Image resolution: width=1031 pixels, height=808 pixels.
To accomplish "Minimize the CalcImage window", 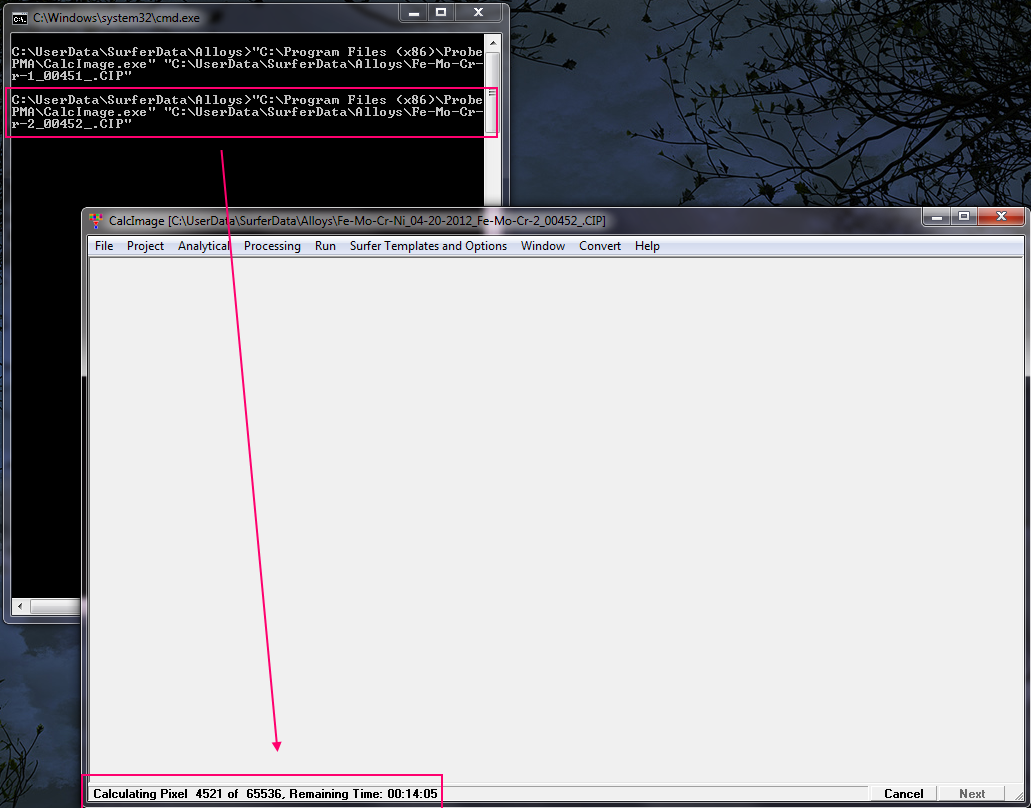I will point(938,217).
